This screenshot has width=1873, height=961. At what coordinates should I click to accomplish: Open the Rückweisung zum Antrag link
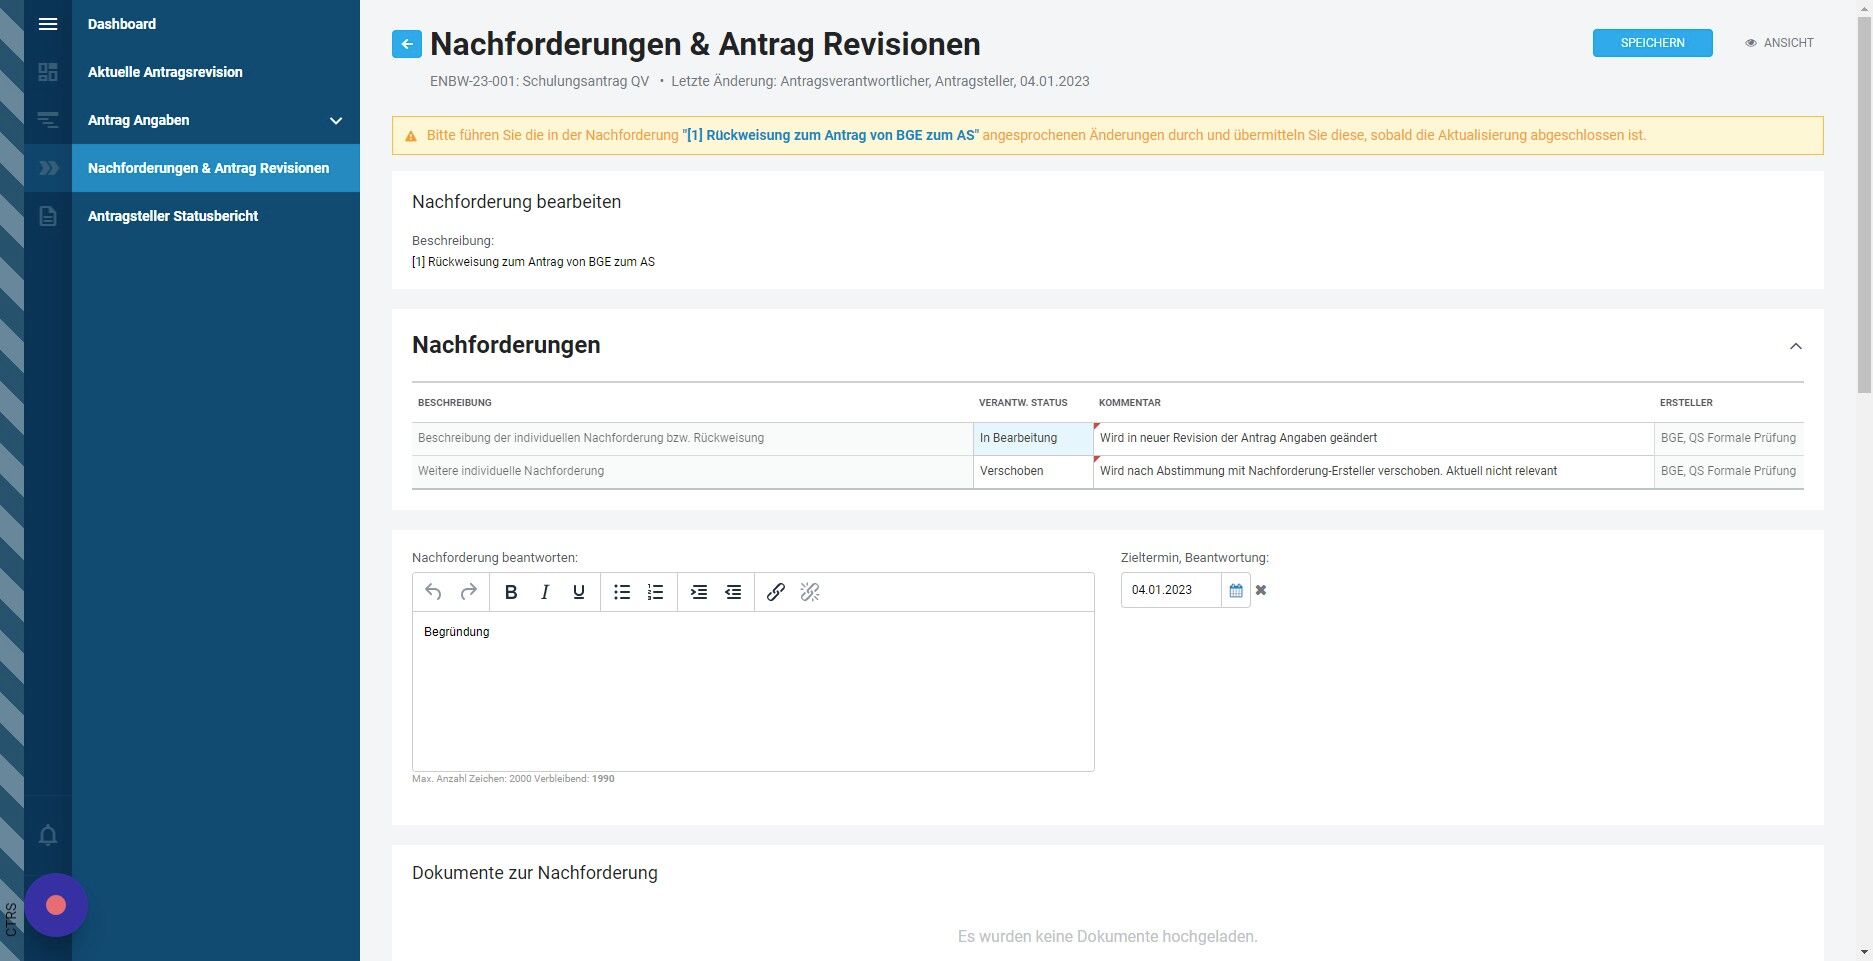coord(830,135)
